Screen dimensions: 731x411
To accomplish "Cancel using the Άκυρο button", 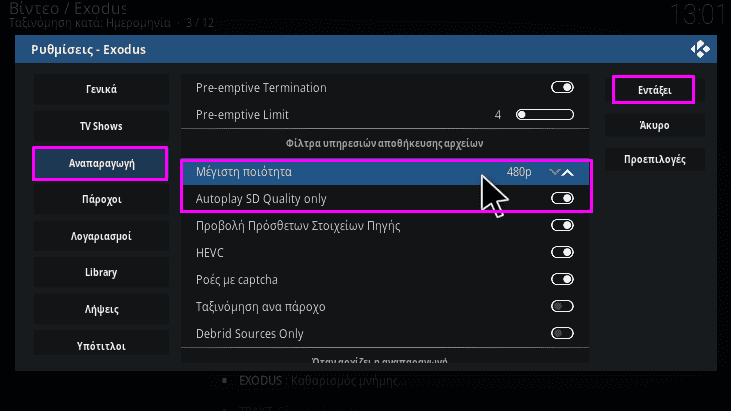I will click(654, 125).
